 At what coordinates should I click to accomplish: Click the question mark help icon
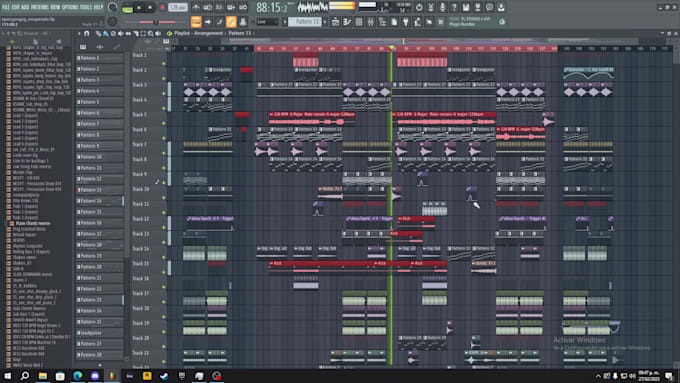[x=454, y=7]
